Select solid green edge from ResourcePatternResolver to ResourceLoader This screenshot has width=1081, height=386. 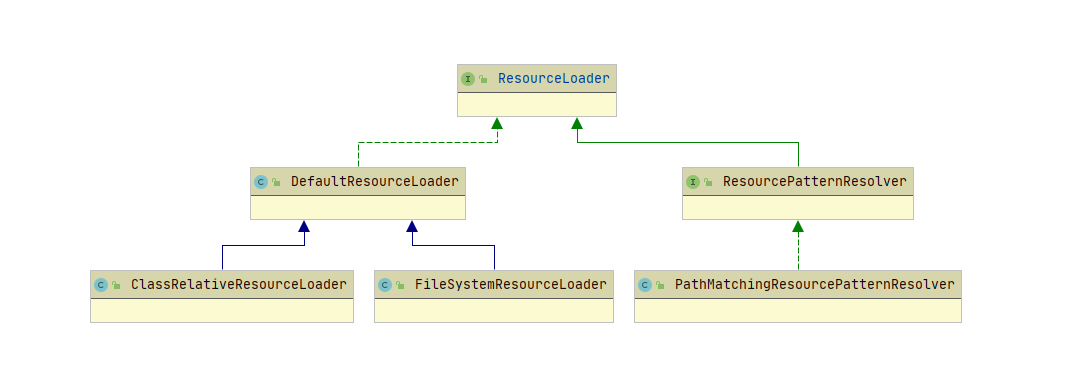point(689,143)
